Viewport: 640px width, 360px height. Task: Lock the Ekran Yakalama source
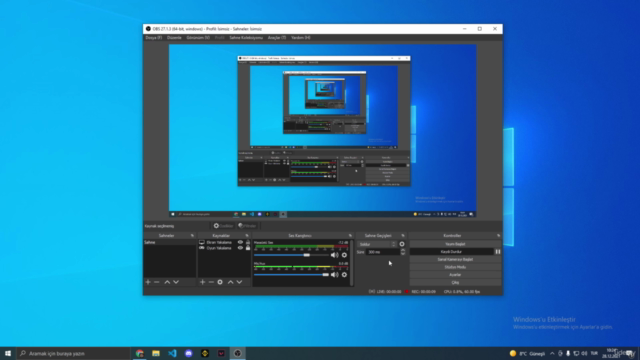(x=248, y=242)
